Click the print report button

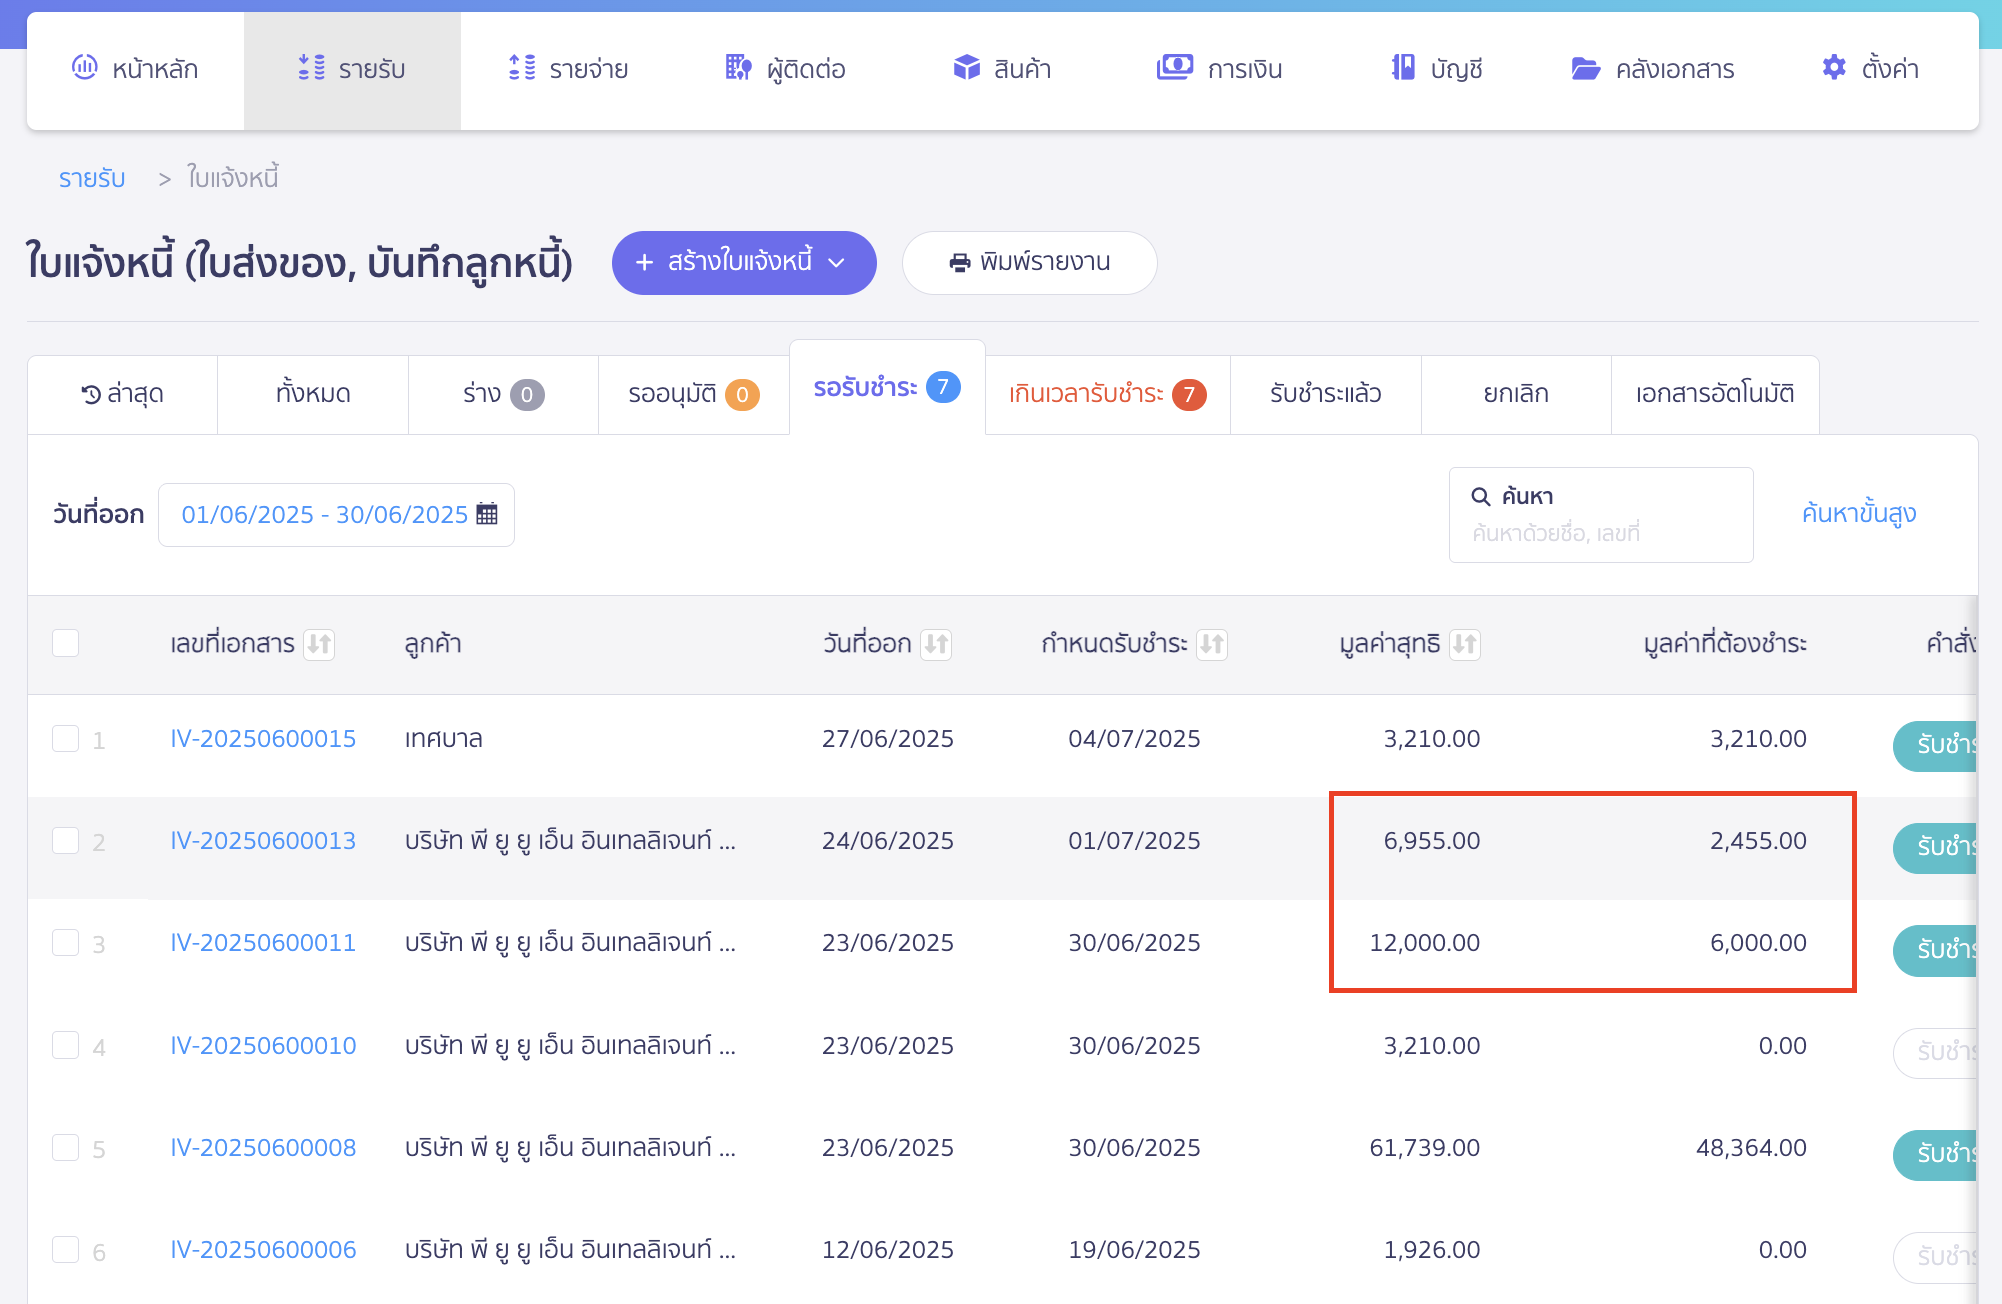[1029, 262]
